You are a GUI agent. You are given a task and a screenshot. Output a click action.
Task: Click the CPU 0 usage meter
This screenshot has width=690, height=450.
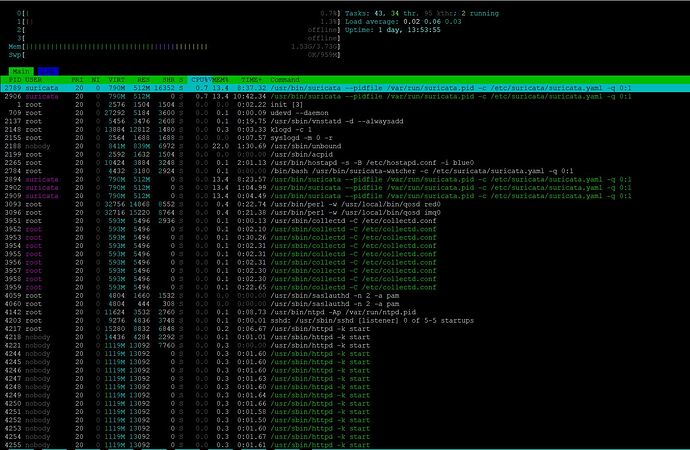pyautogui.click(x=178, y=14)
